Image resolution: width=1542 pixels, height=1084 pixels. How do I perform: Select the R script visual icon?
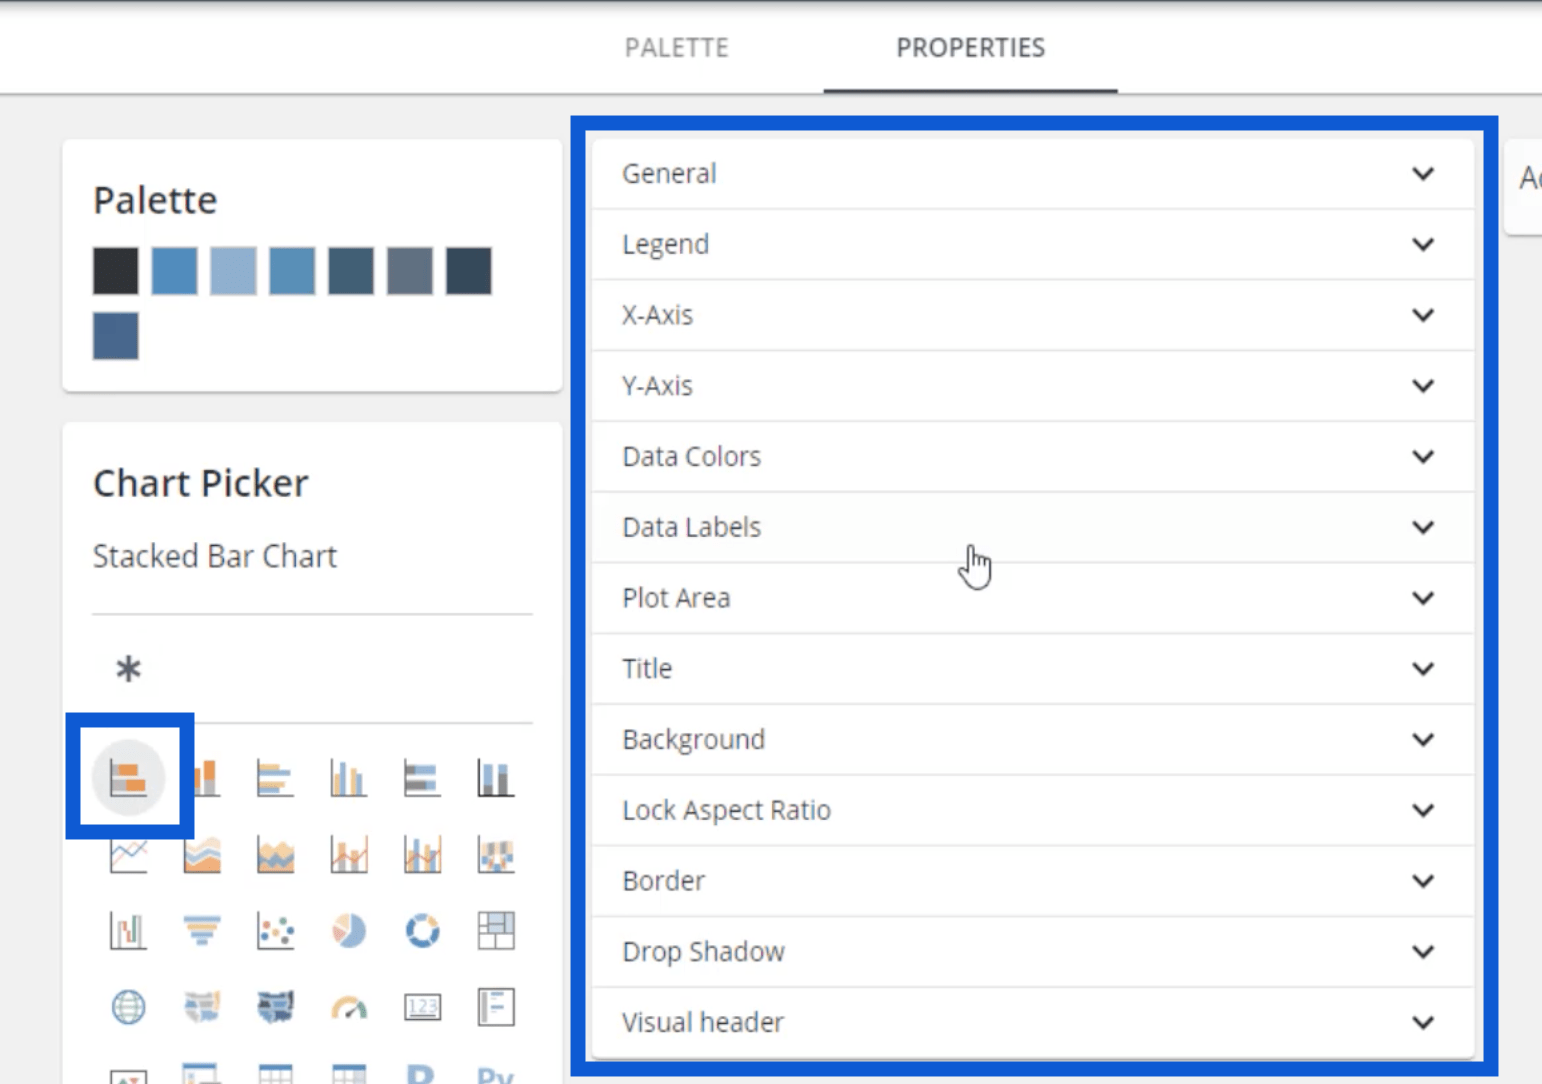[421, 1074]
